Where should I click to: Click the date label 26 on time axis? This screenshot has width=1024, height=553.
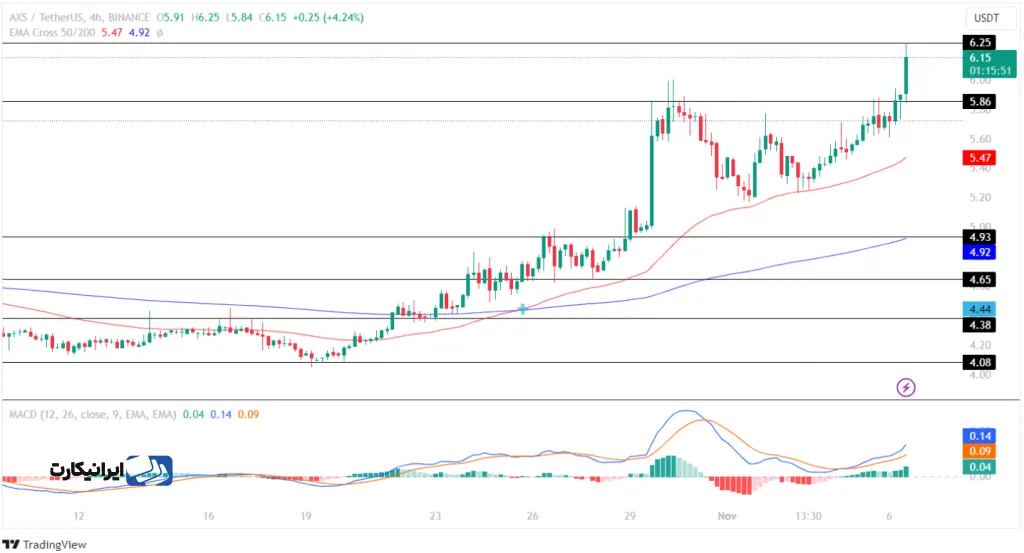click(532, 516)
